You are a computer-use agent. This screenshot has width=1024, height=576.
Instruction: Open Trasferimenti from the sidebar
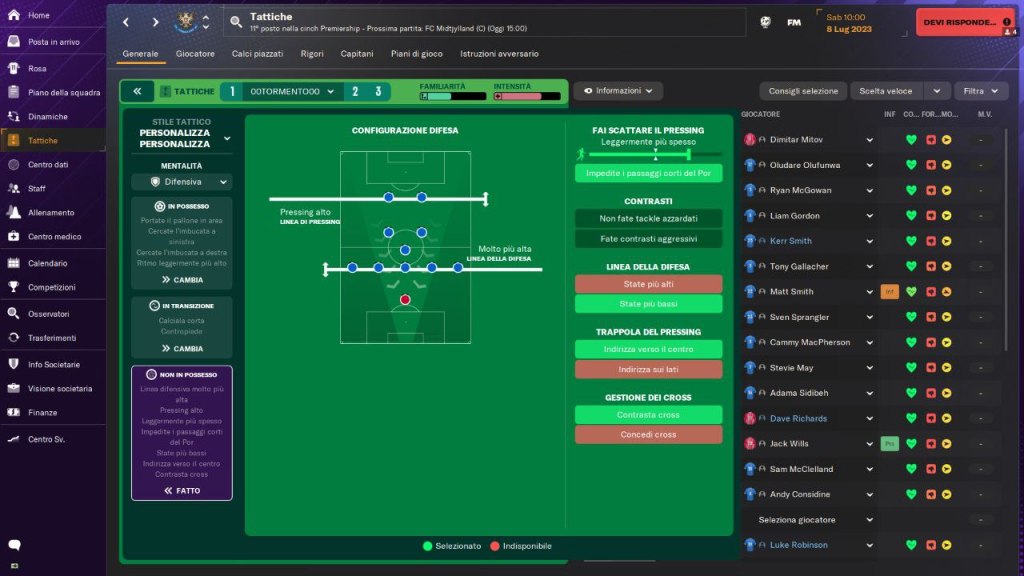(13, 338)
